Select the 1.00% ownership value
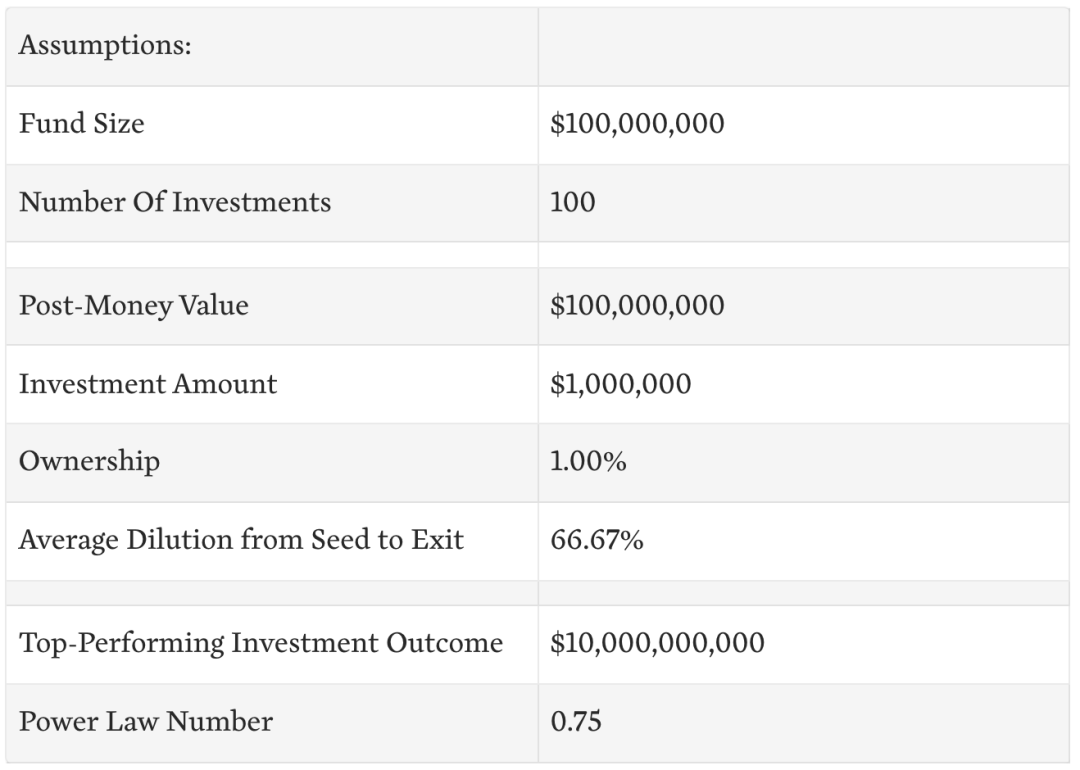Viewport: 1080px width, 770px height. coord(588,462)
